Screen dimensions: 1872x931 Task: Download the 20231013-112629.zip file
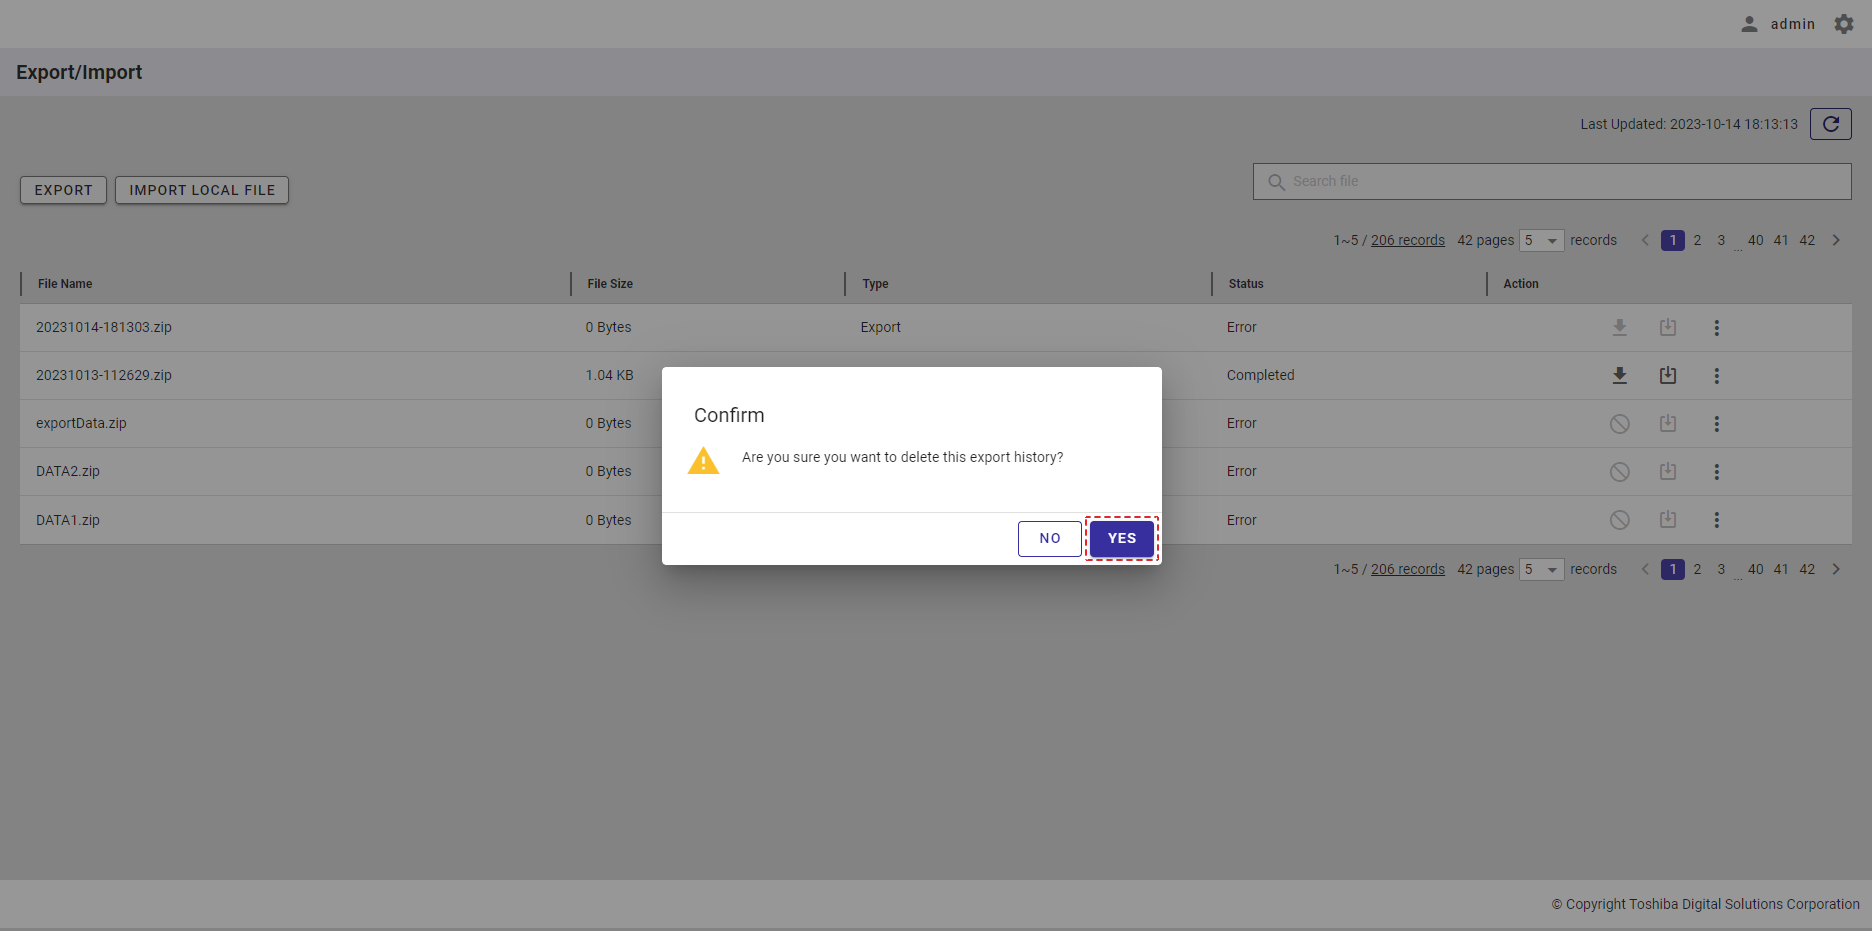[1619, 376]
